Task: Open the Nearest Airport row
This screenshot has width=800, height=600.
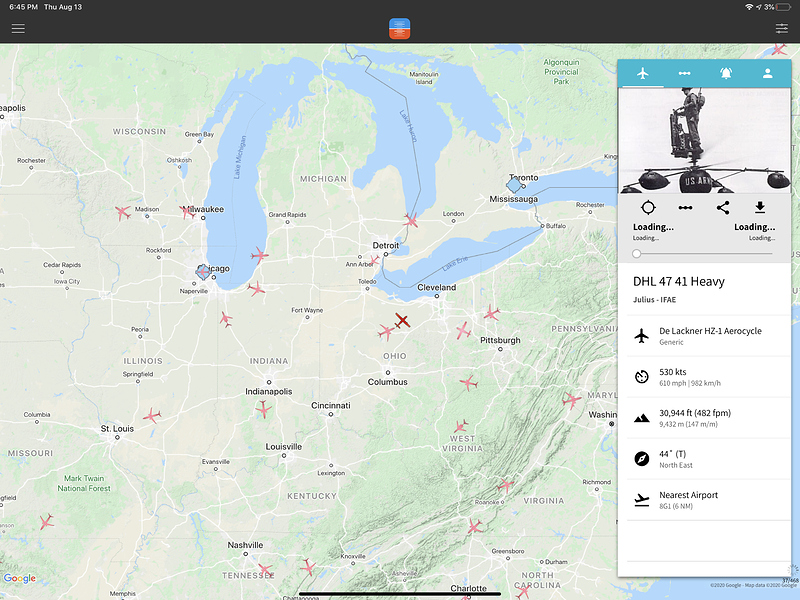Action: pyautogui.click(x=708, y=500)
